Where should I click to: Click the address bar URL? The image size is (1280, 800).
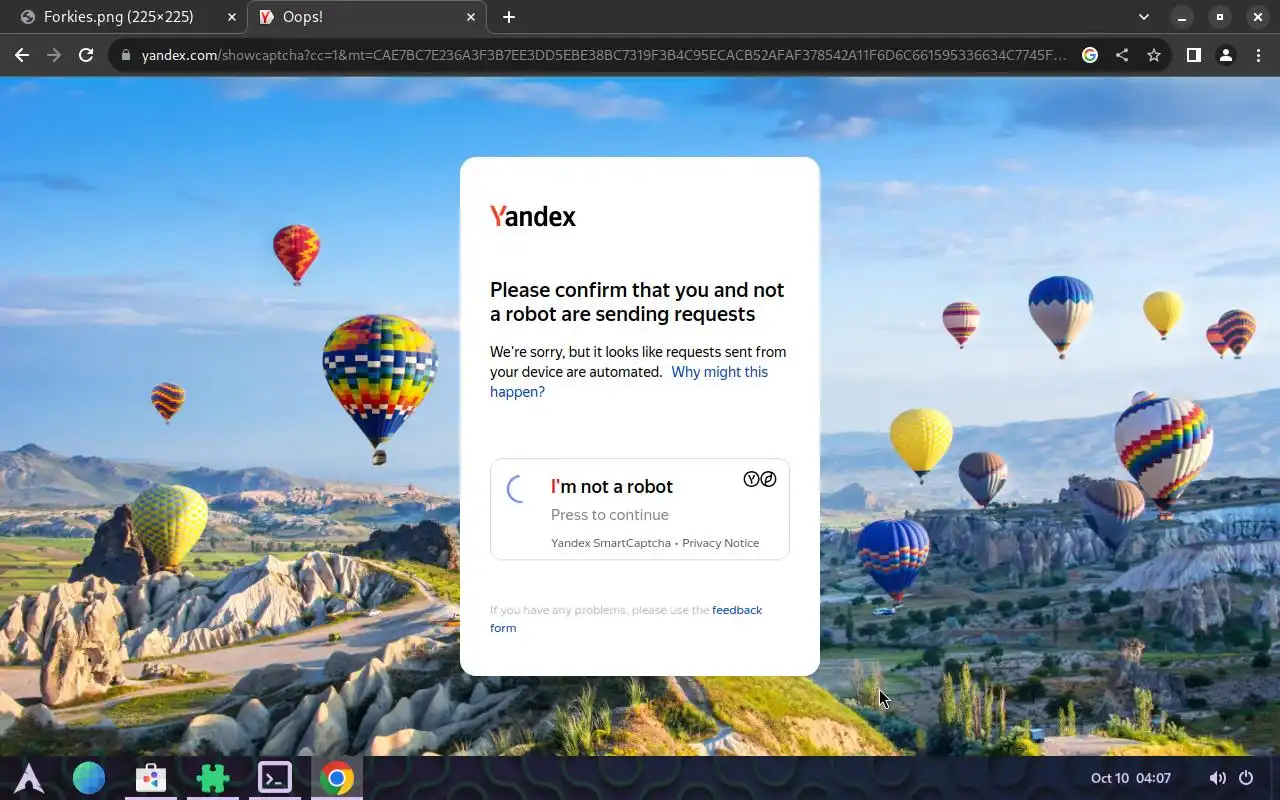click(x=604, y=55)
